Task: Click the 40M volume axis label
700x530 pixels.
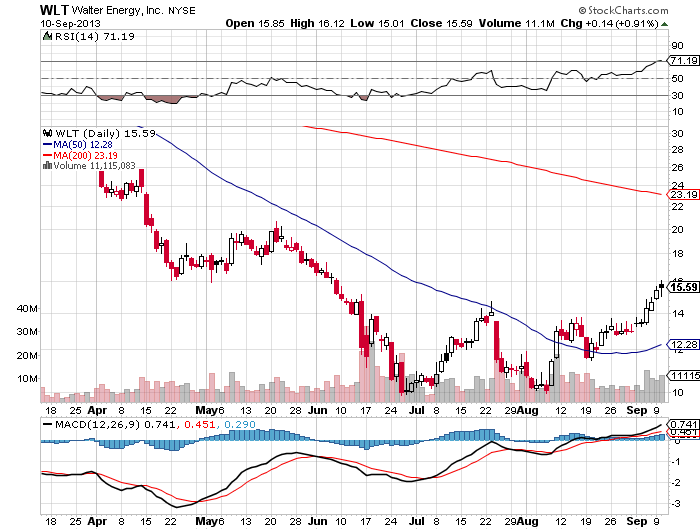Action: pos(27,309)
